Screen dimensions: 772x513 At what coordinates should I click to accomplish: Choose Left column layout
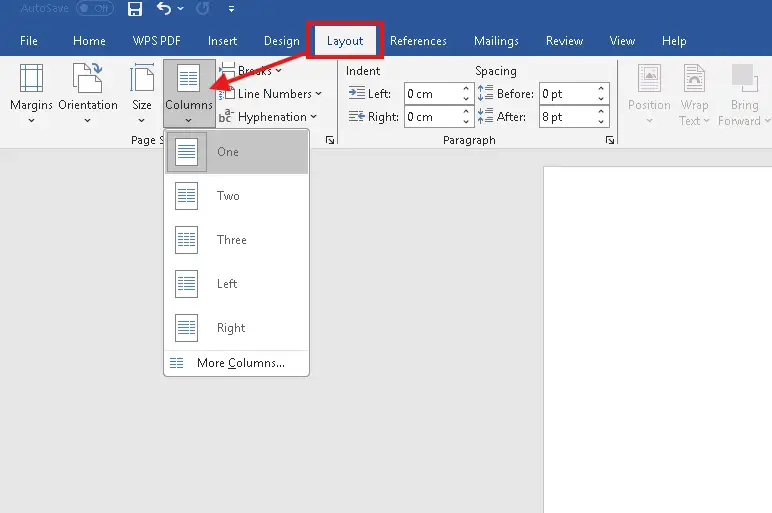236,284
